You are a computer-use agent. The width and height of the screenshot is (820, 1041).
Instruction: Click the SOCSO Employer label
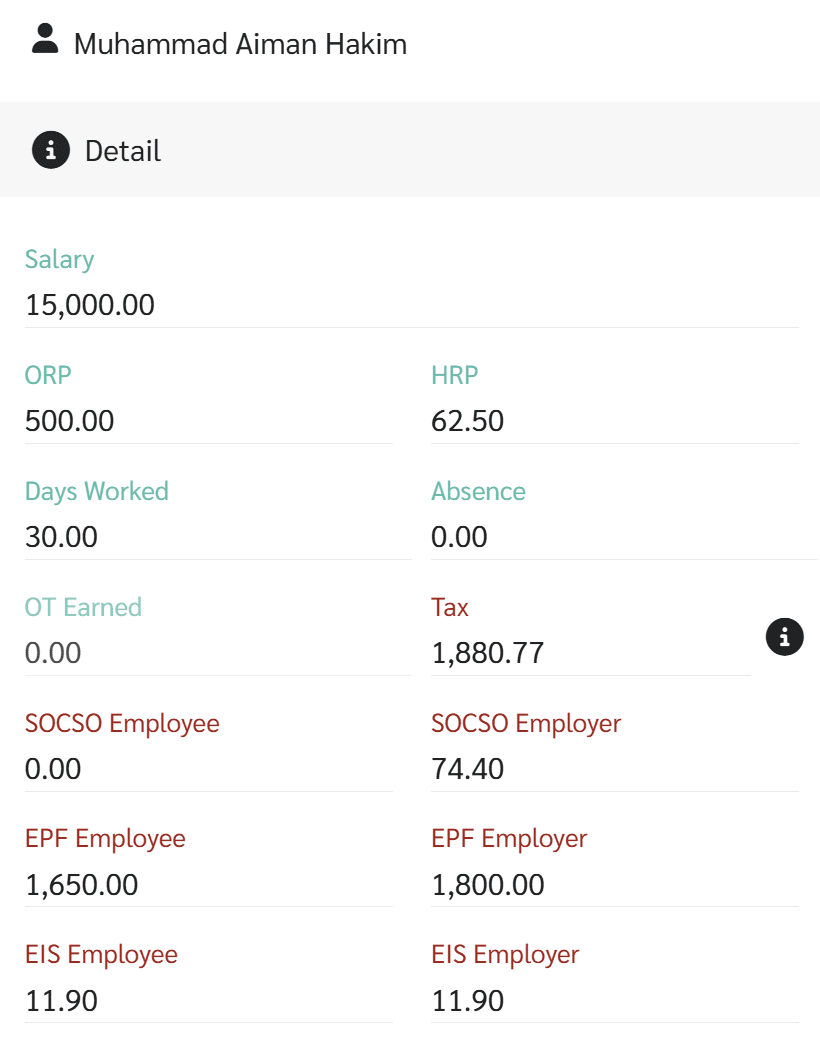527,724
